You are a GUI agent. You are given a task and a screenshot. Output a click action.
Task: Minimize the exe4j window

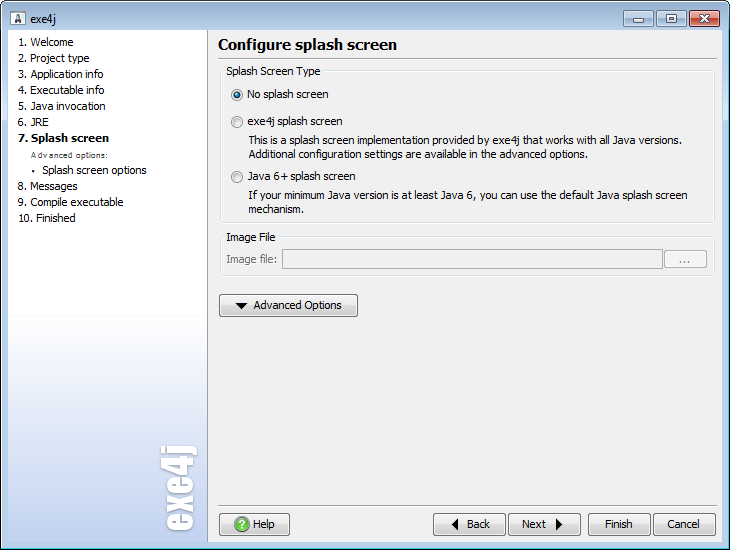click(638, 19)
